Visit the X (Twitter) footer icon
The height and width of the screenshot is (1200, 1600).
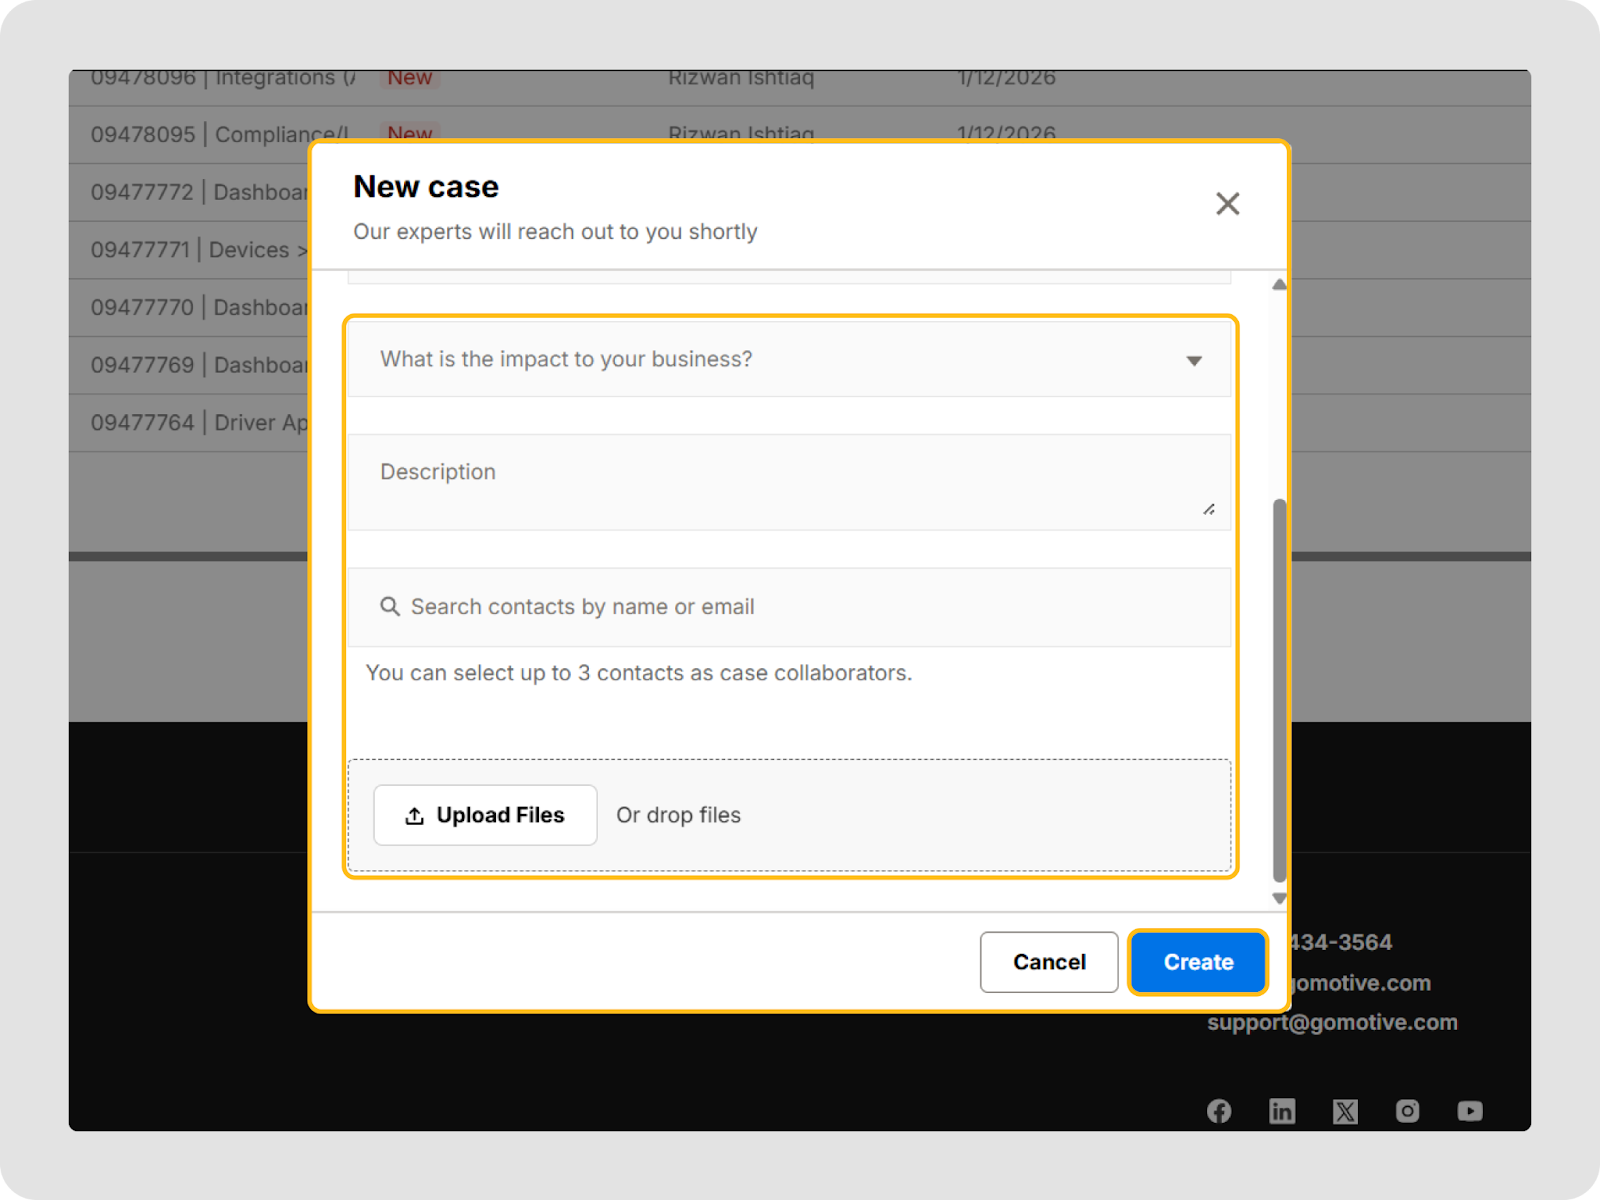pos(1345,1111)
